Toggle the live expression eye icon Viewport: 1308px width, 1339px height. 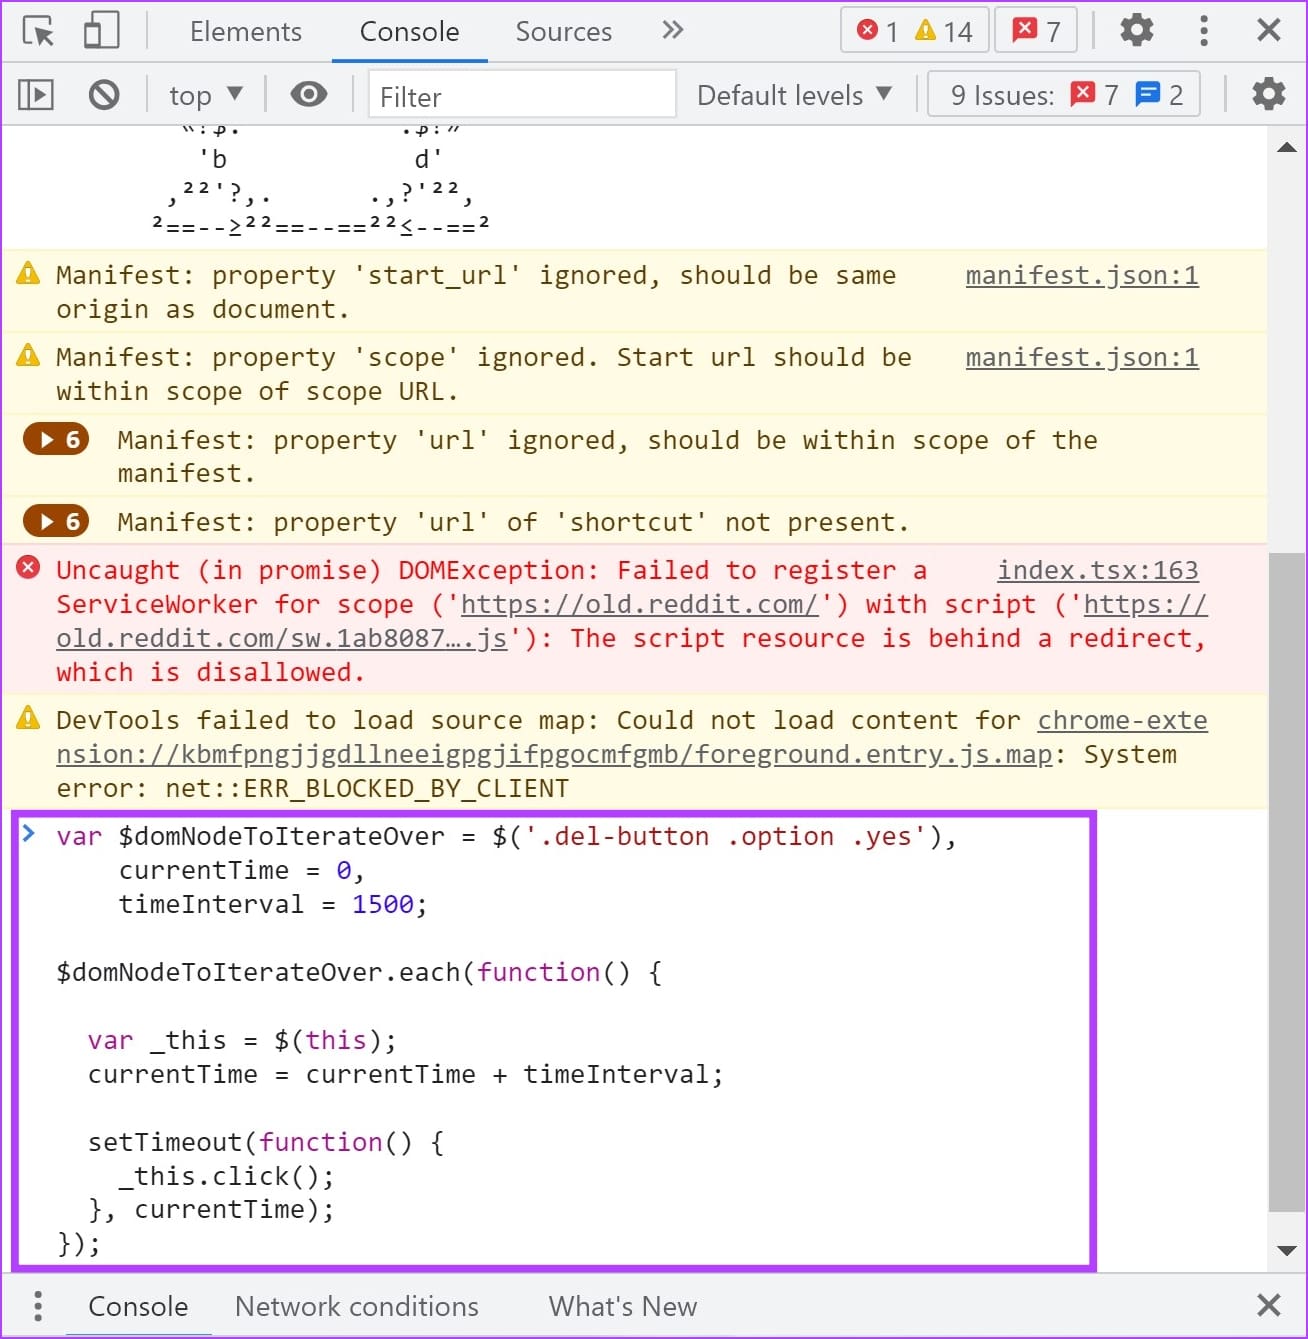tap(309, 95)
